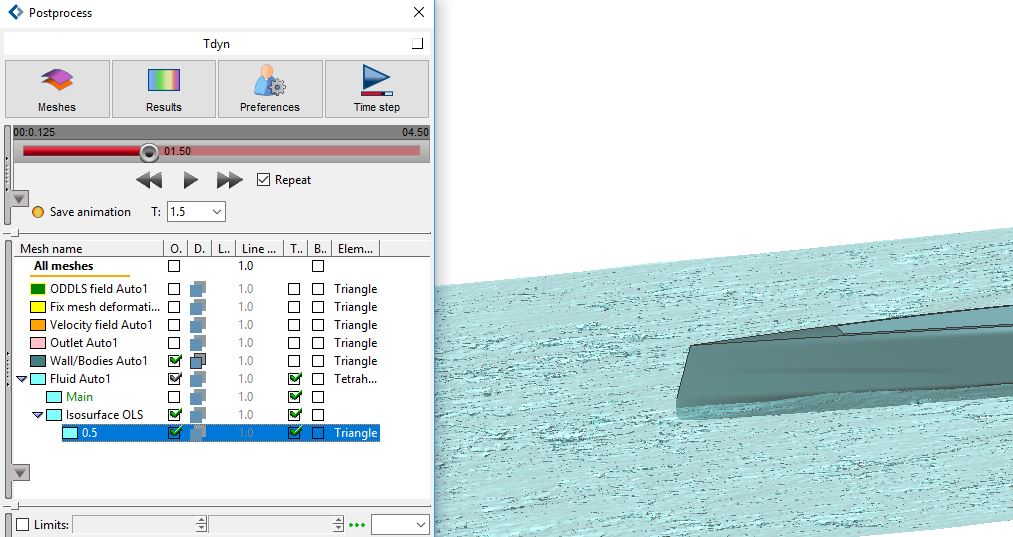Viewport: 1013px width, 537px height.
Task: Play the animation
Action: pyautogui.click(x=190, y=180)
